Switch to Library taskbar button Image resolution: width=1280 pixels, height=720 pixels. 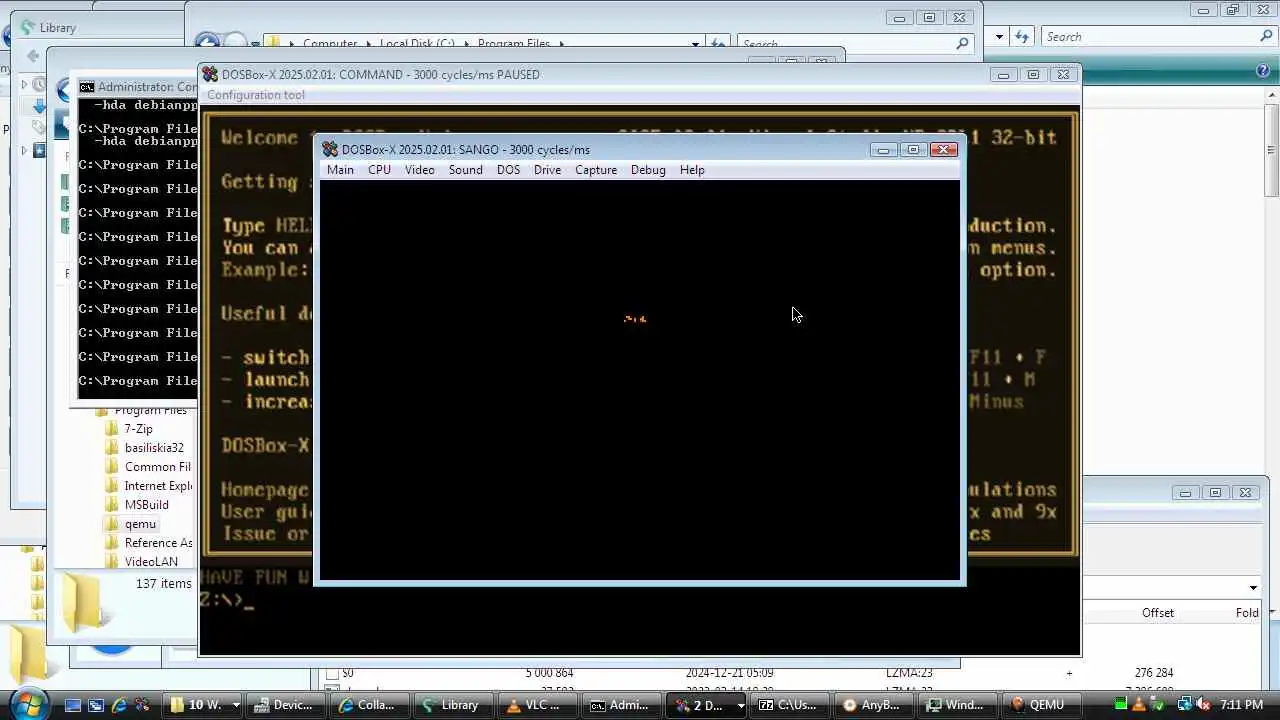coord(454,705)
